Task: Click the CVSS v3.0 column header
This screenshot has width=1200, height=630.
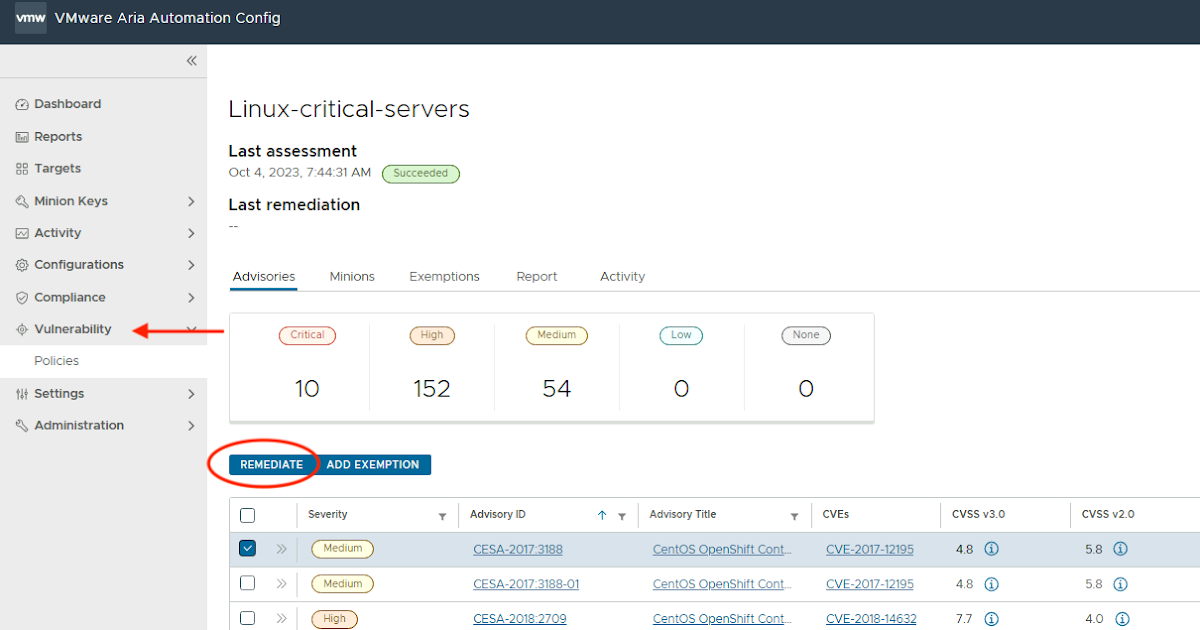Action: (978, 515)
